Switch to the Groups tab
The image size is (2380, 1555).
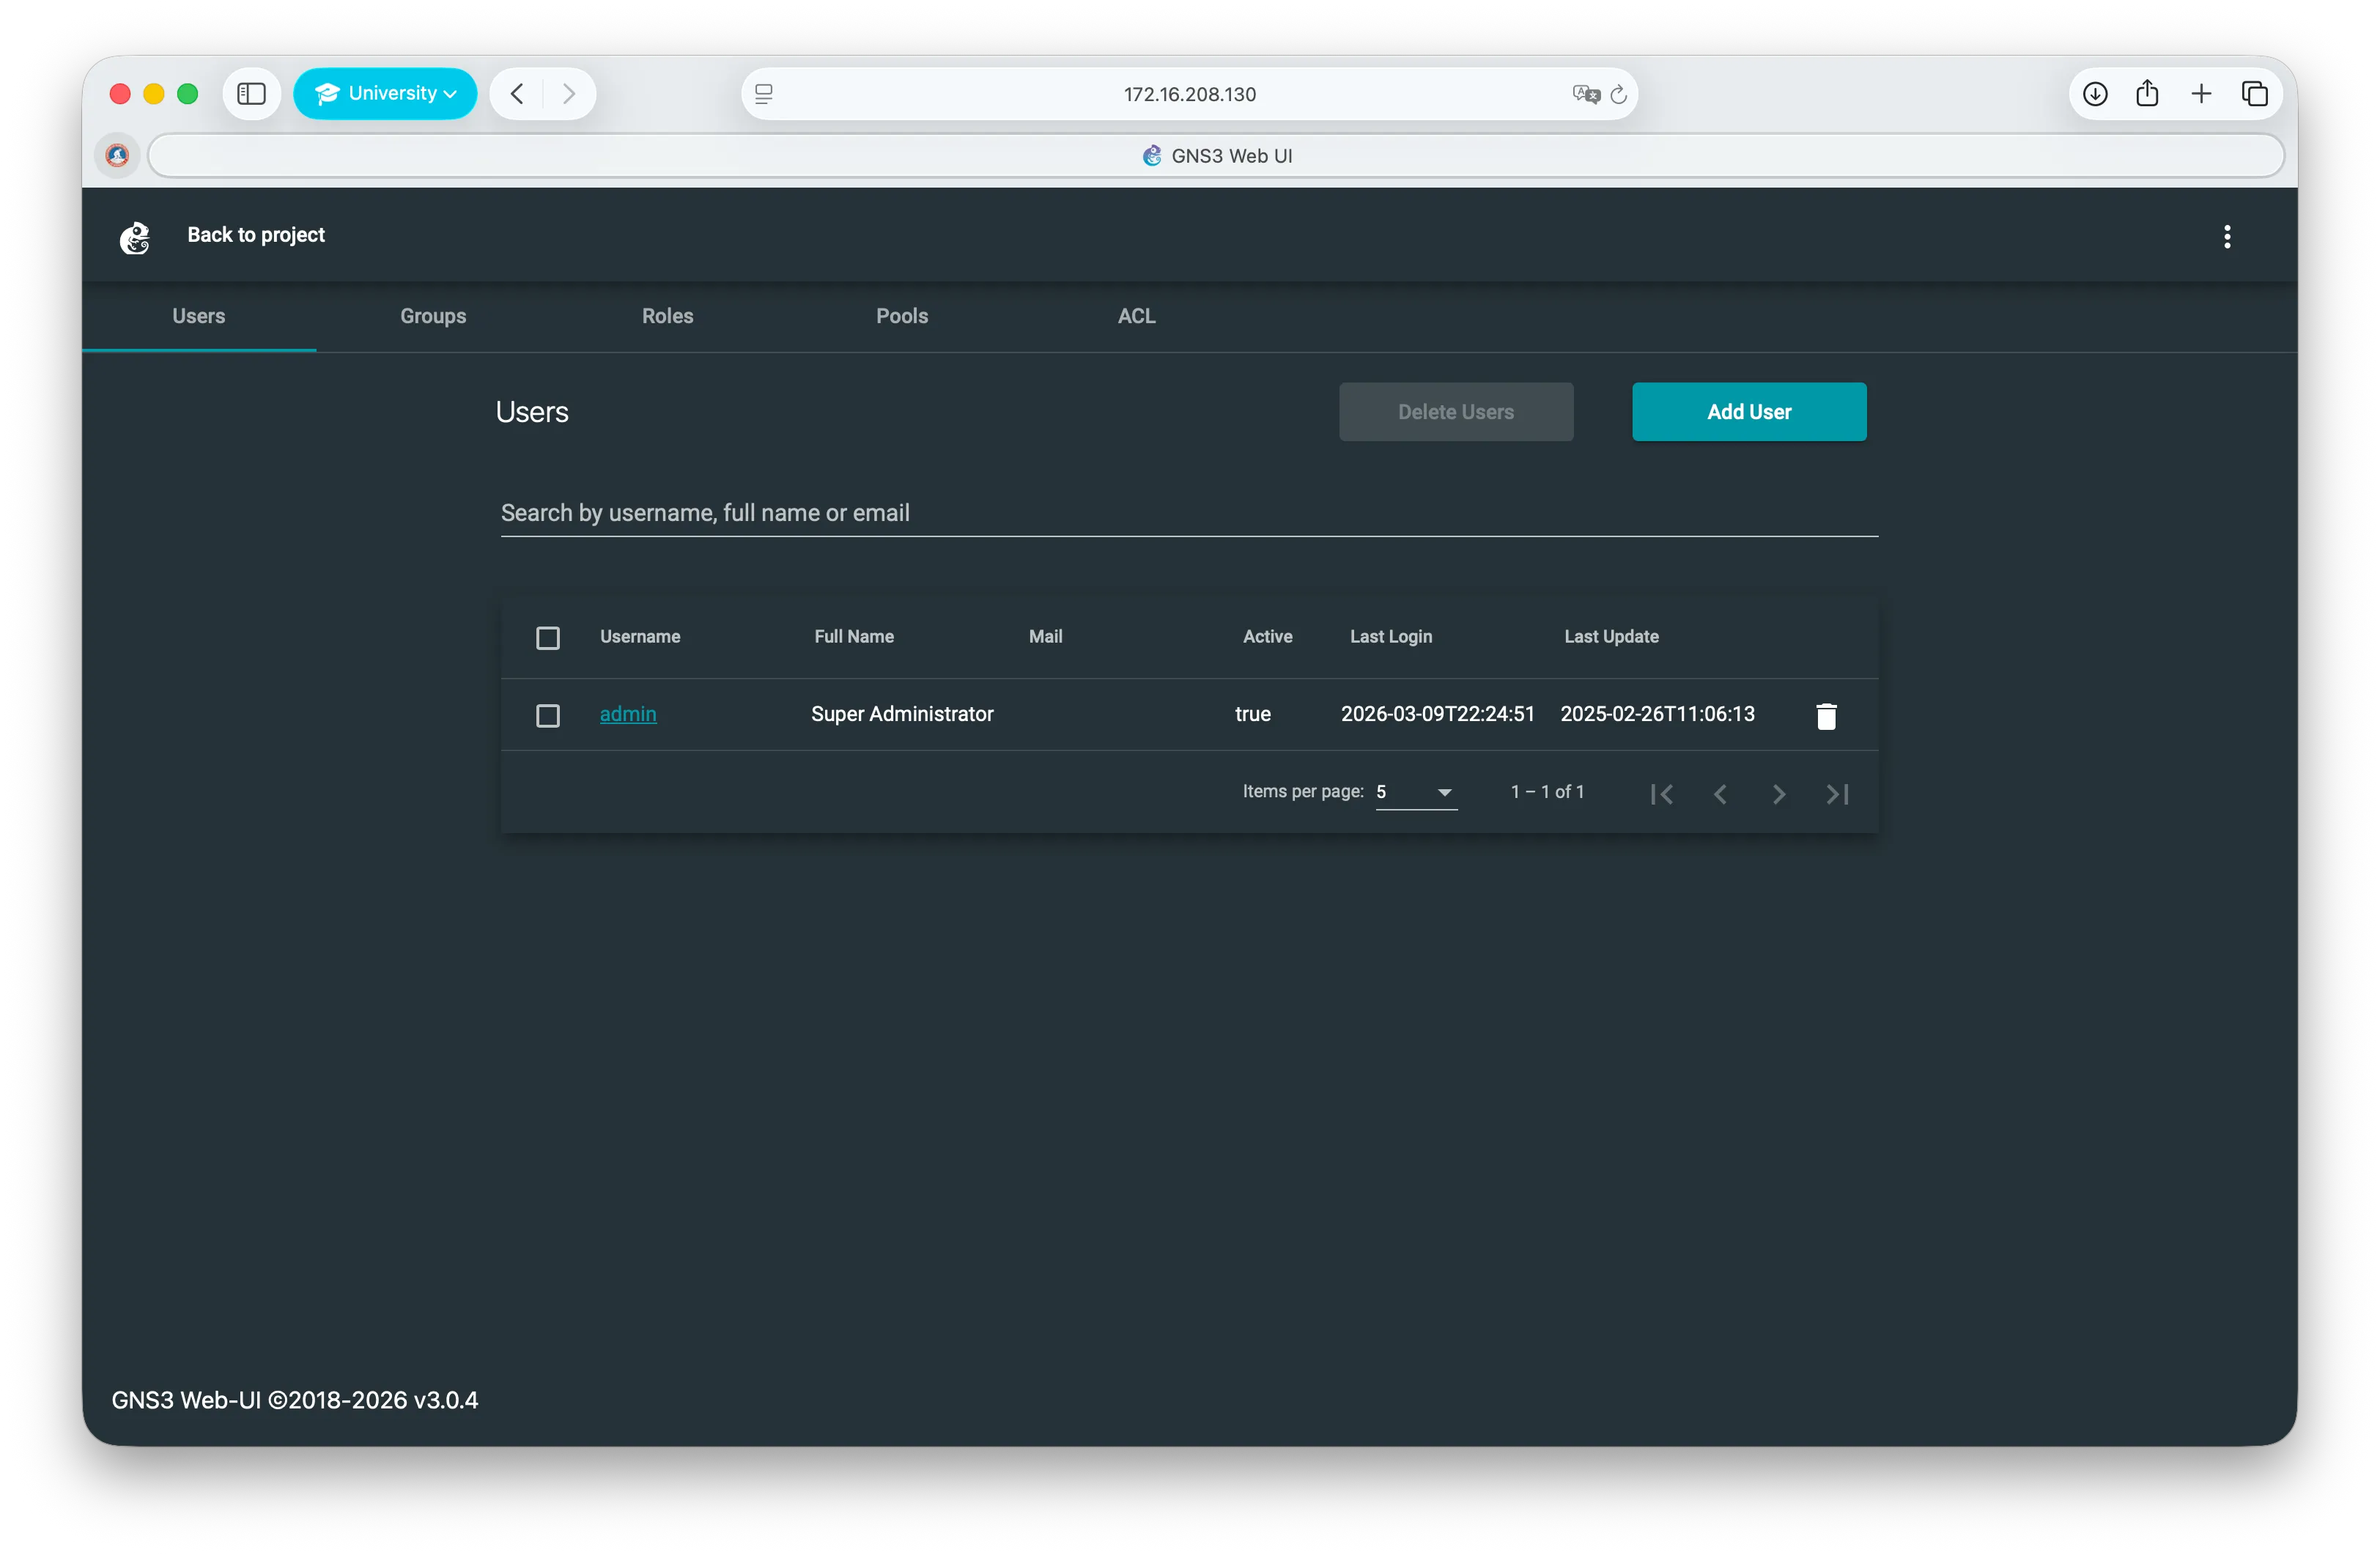coord(433,316)
